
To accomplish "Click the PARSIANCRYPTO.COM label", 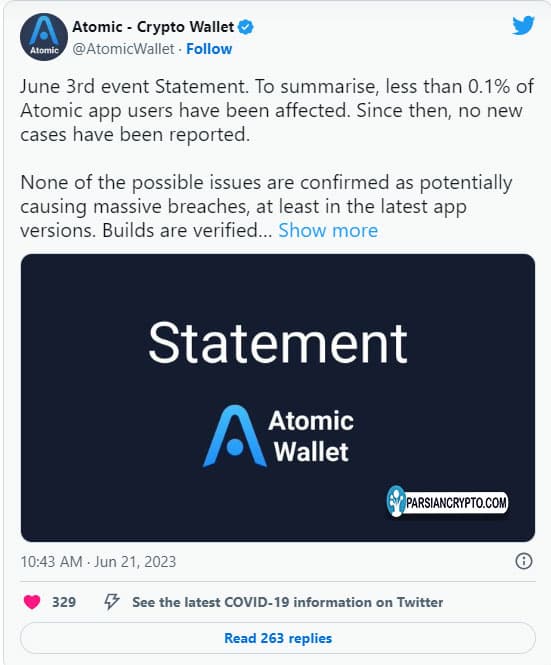I will click(456, 503).
